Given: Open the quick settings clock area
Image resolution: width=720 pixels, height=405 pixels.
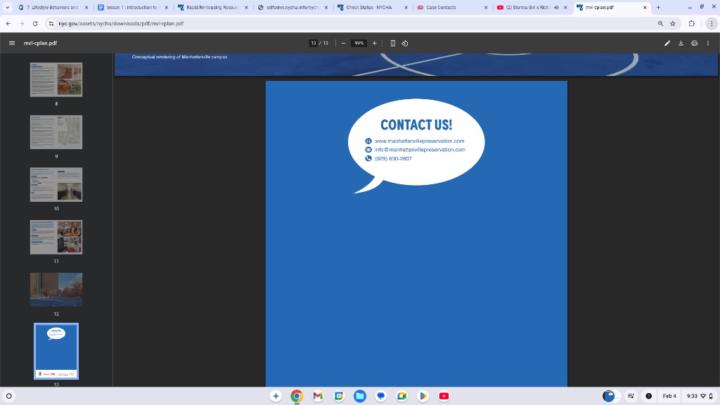Looking at the screenshot, I should point(700,396).
